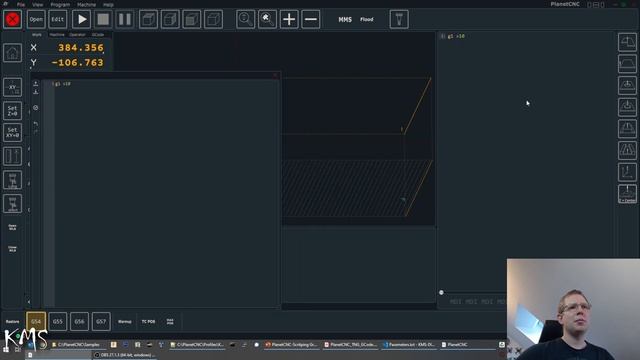640x360 pixels.
Task: Click the Restore button in bottom bar
Action: [12, 322]
